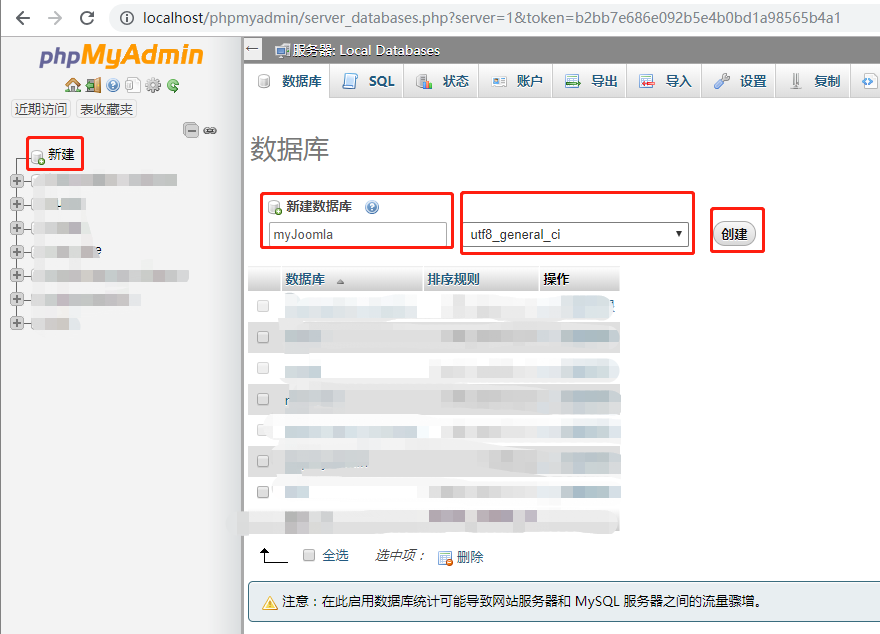The image size is (880, 634).
Task: Click the 数据库 page heading
Action: click(289, 149)
